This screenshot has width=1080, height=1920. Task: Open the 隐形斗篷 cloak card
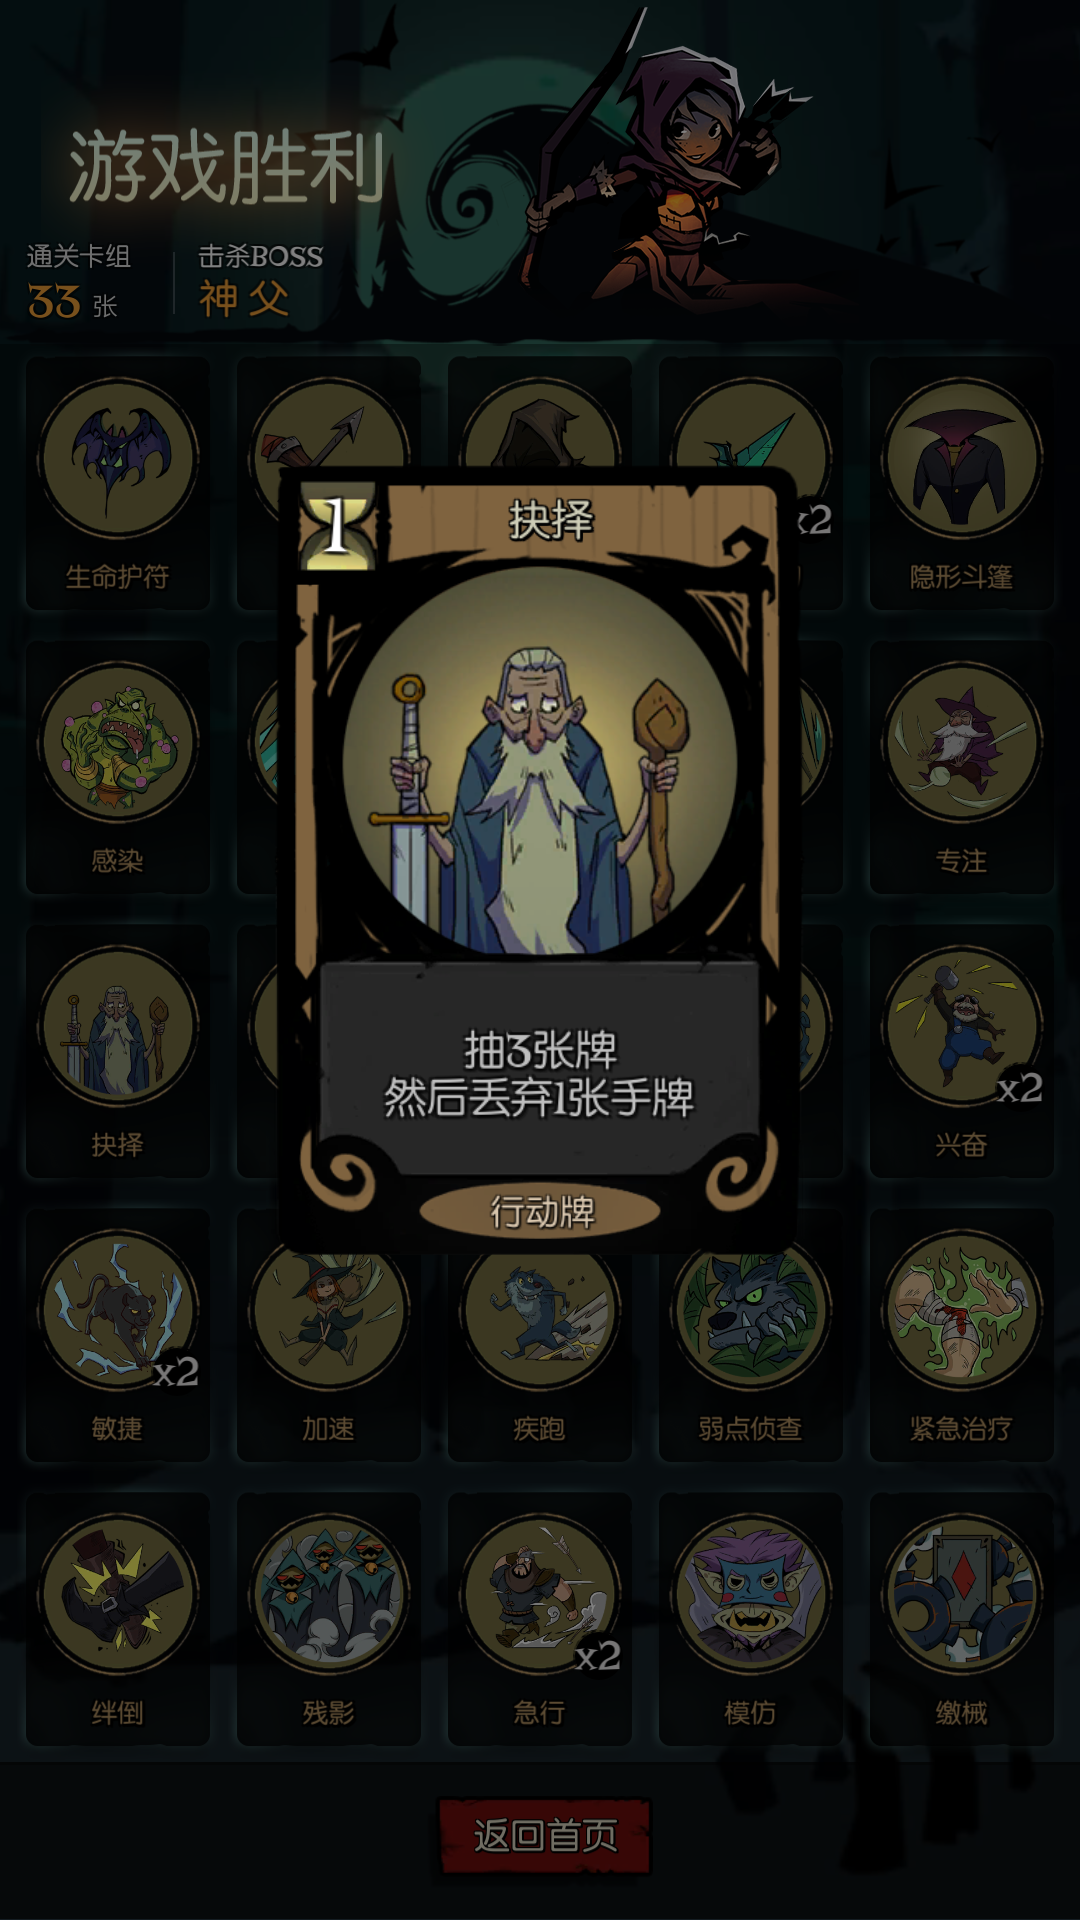[x=962, y=483]
